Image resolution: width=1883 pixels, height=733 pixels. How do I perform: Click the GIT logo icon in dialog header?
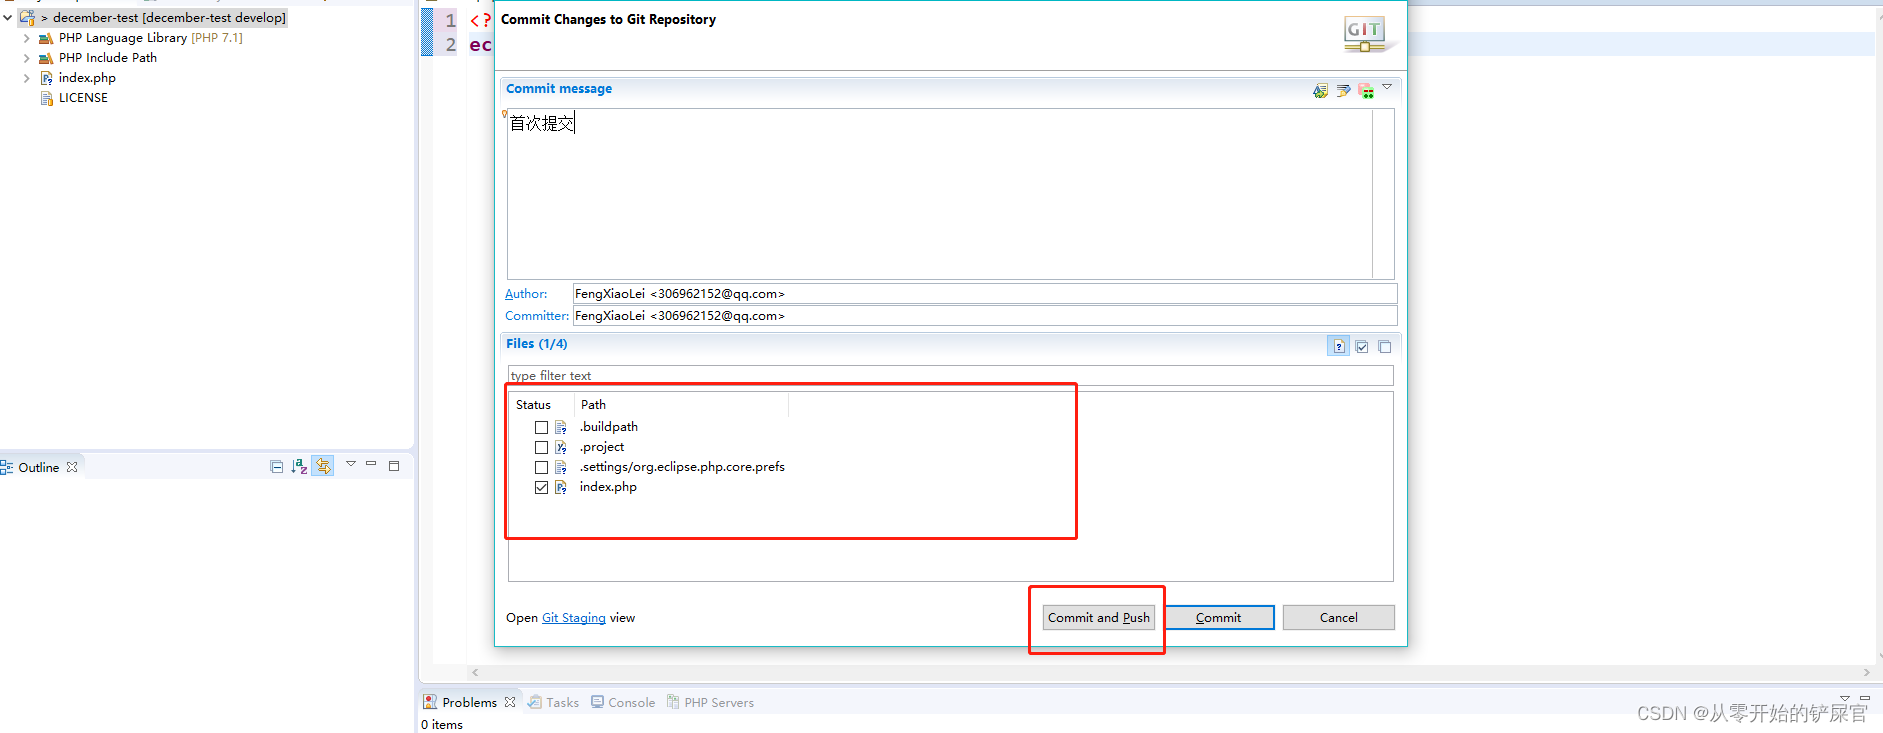click(1366, 34)
